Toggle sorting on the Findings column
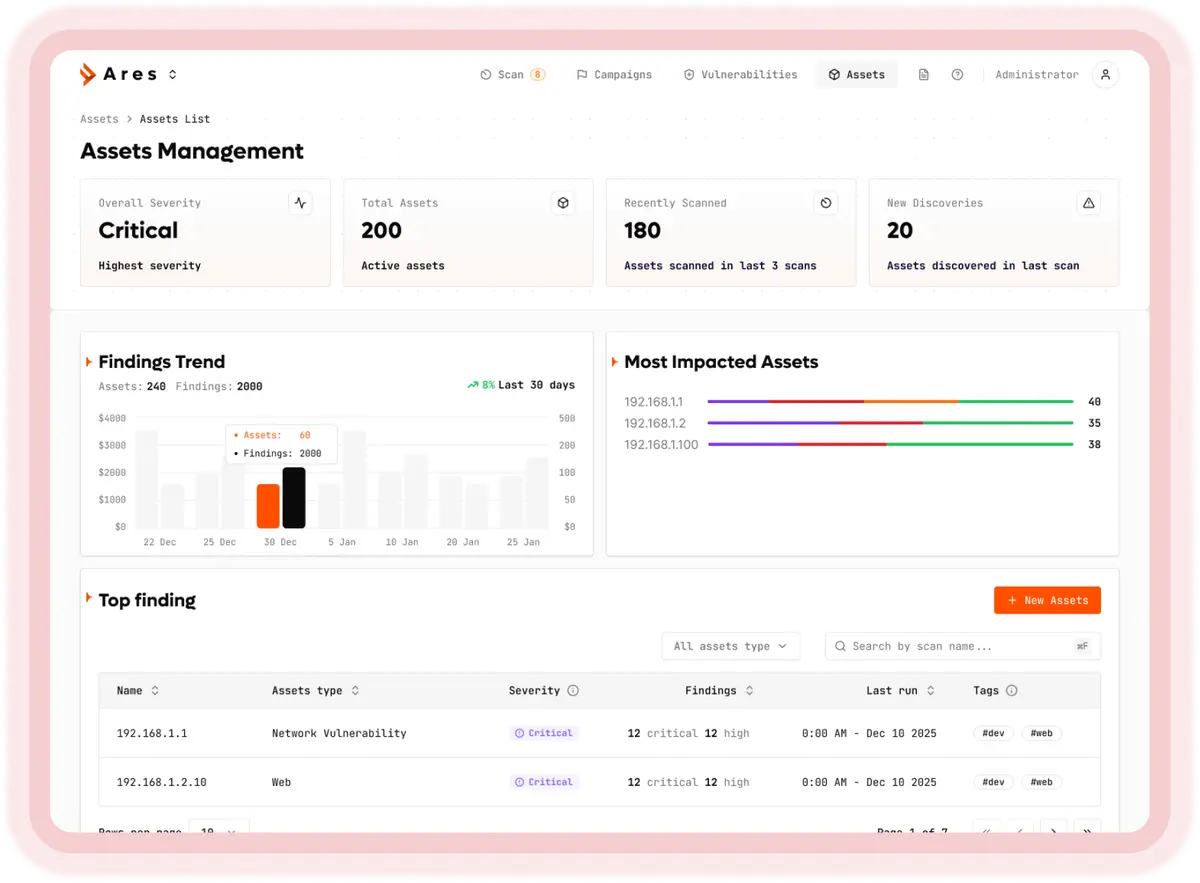This screenshot has width=1200, height=883. click(747, 690)
